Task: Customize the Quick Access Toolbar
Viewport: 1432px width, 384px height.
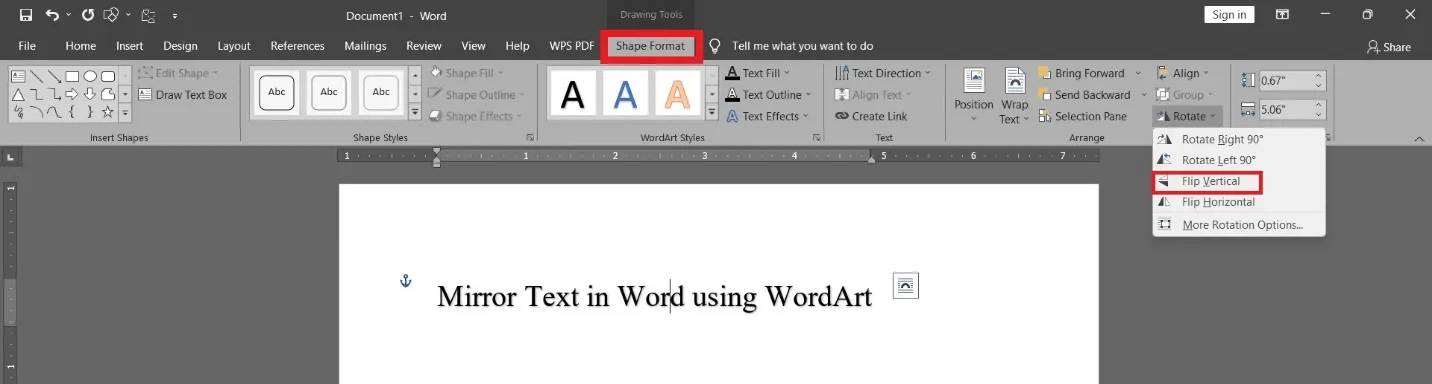Action: 175,16
